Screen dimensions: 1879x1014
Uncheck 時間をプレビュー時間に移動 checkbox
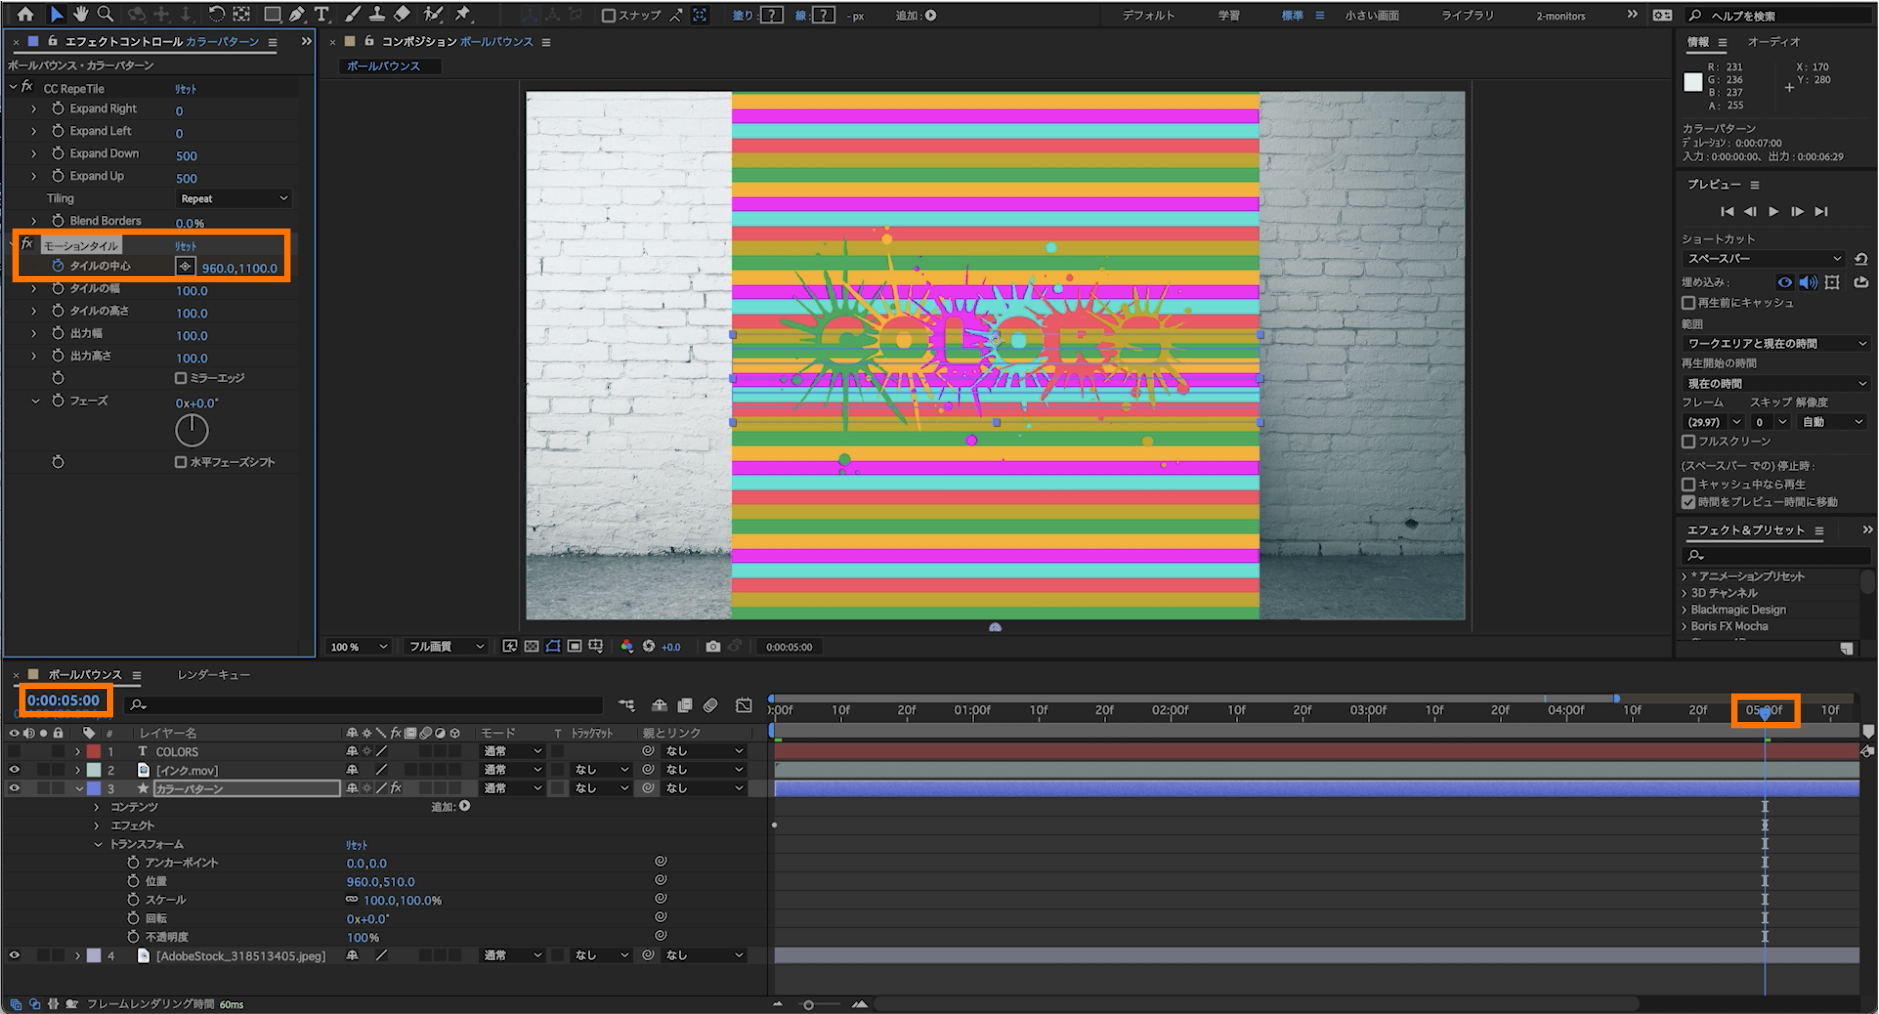click(1689, 502)
